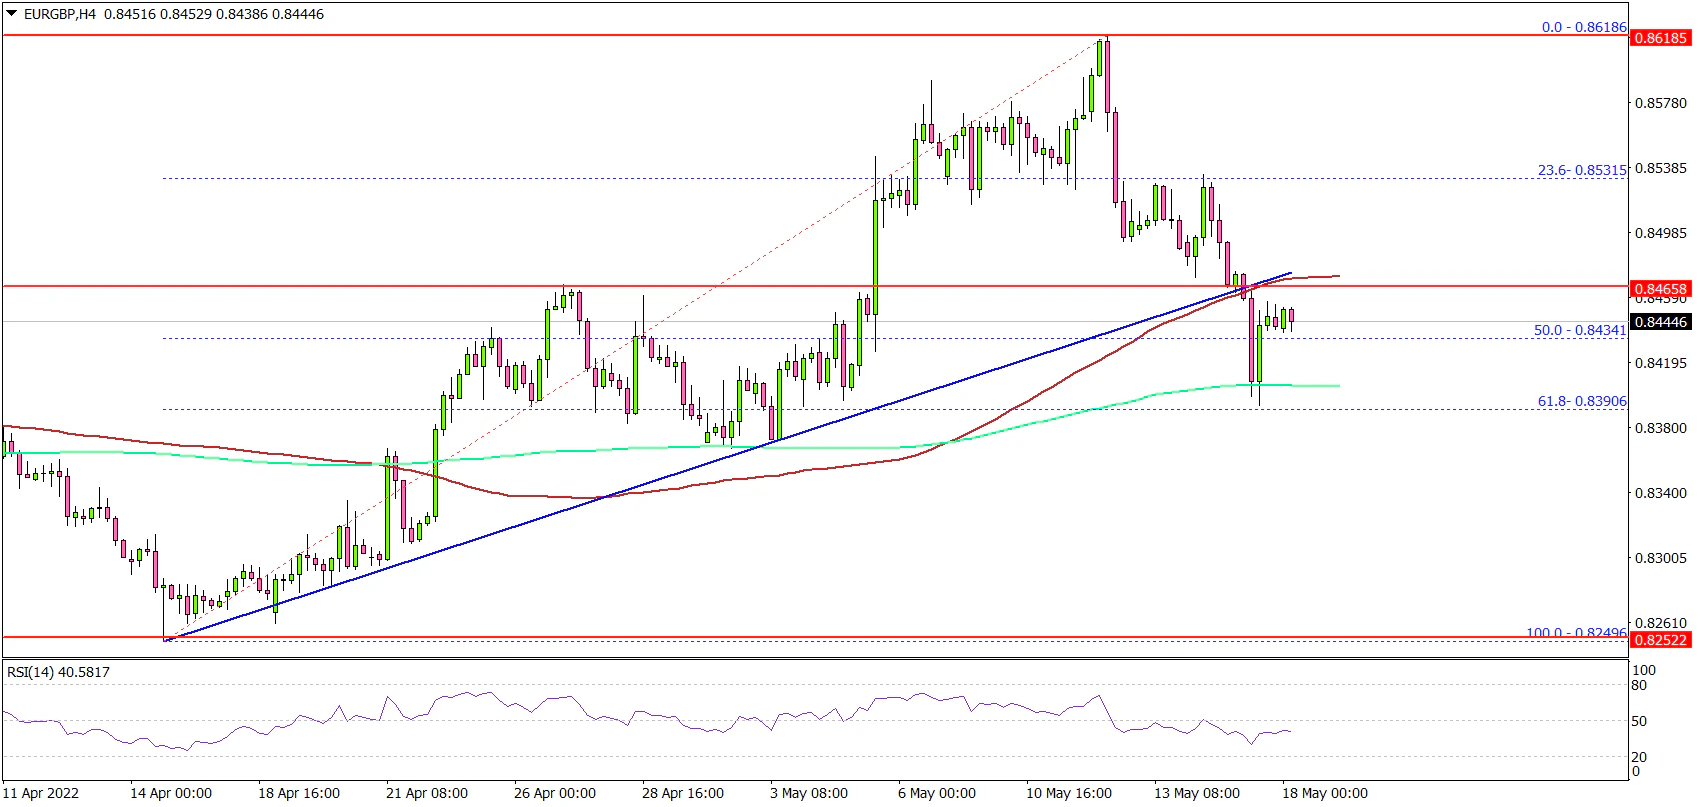Image resolution: width=1700 pixels, height=807 pixels.
Task: Select the red 0.84658 price tag
Action: [x=1660, y=289]
